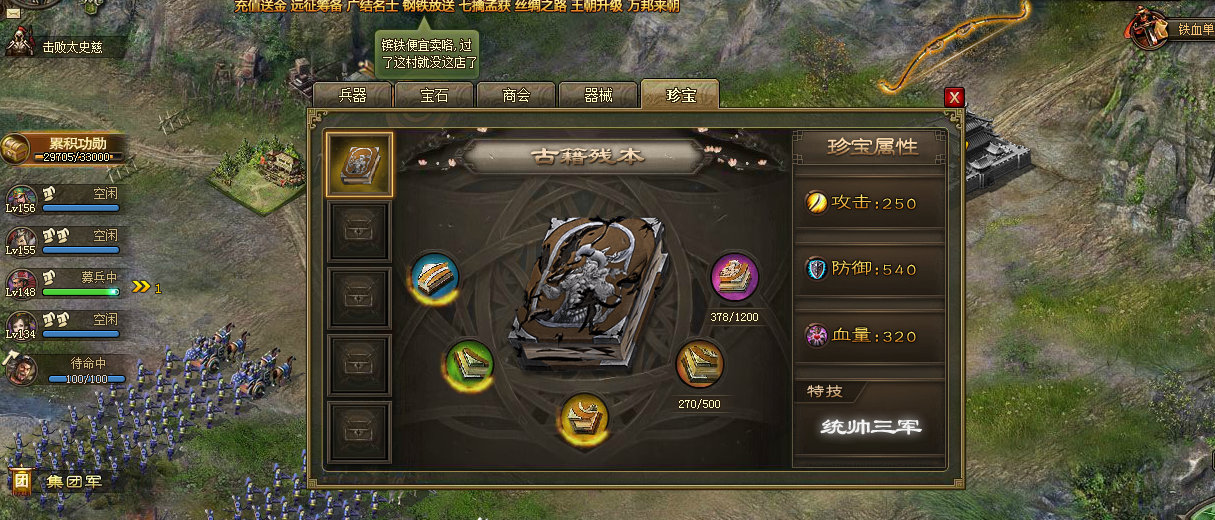Click the purple fragment icon showing 378/1200
Image resolution: width=1215 pixels, height=520 pixels.
click(x=734, y=277)
